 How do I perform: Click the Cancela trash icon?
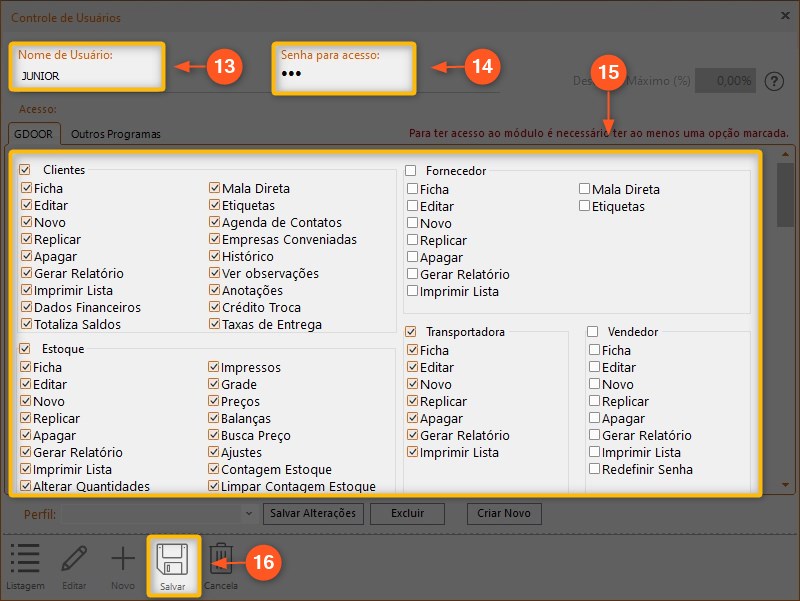click(x=220, y=560)
